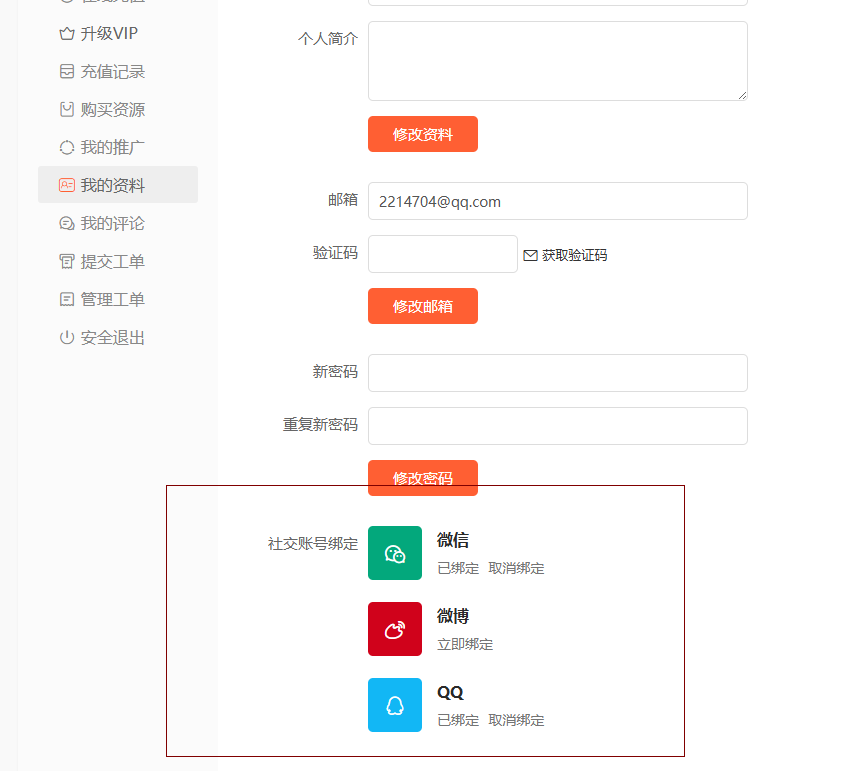Click 立即绑定 to bind Weibo
The image size is (859, 771).
click(463, 644)
